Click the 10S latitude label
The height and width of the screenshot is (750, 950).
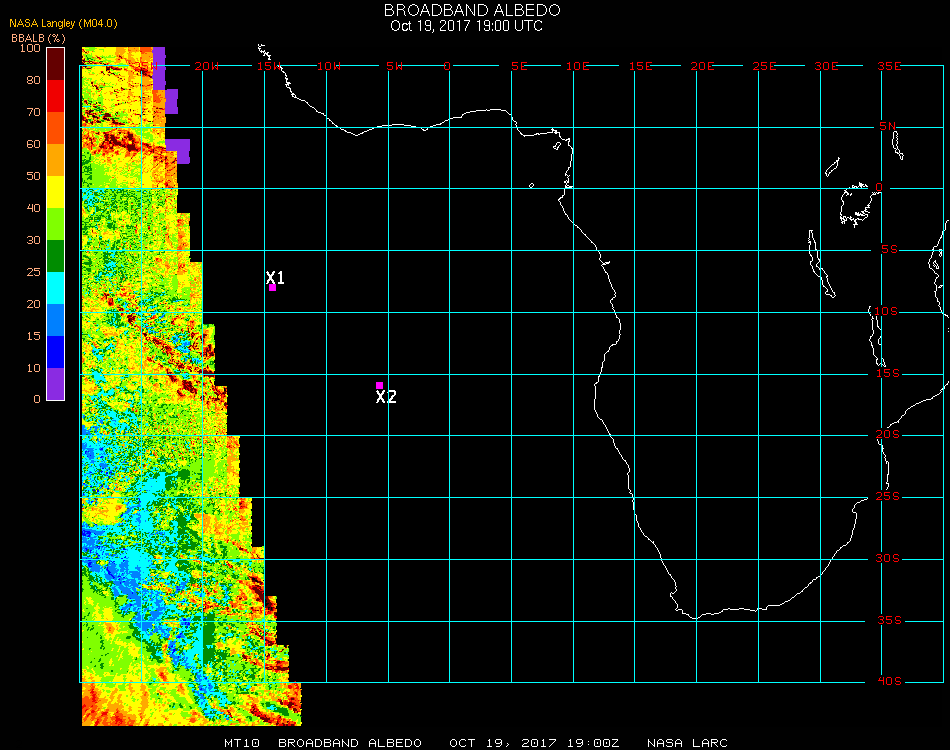click(x=886, y=311)
